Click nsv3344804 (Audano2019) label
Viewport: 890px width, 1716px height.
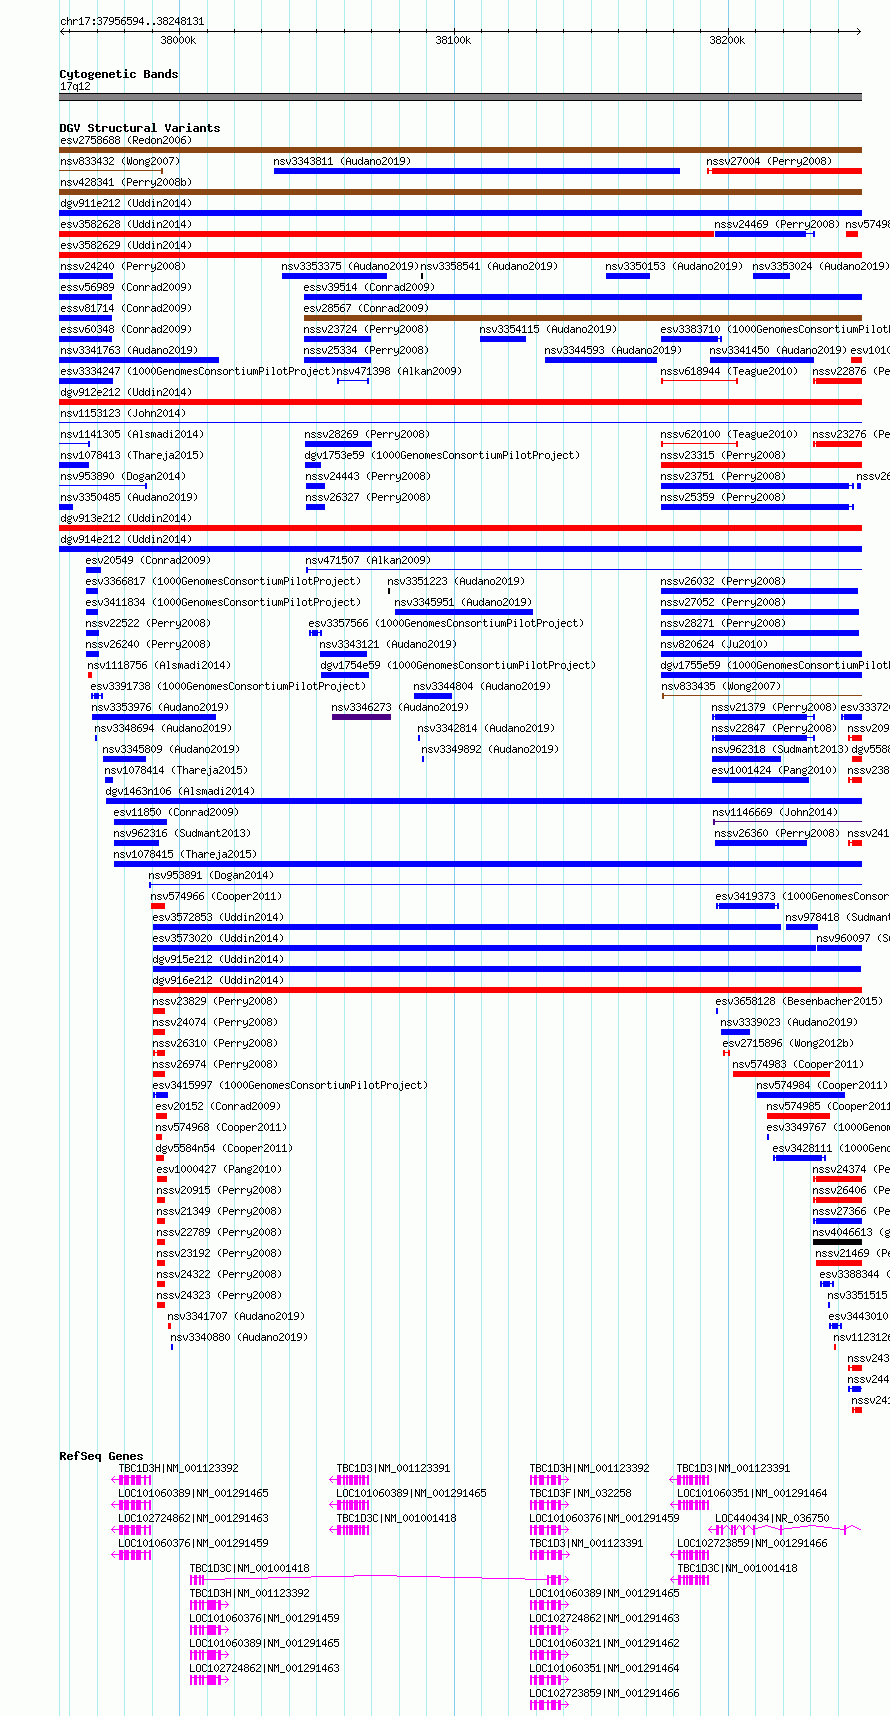tap(482, 686)
